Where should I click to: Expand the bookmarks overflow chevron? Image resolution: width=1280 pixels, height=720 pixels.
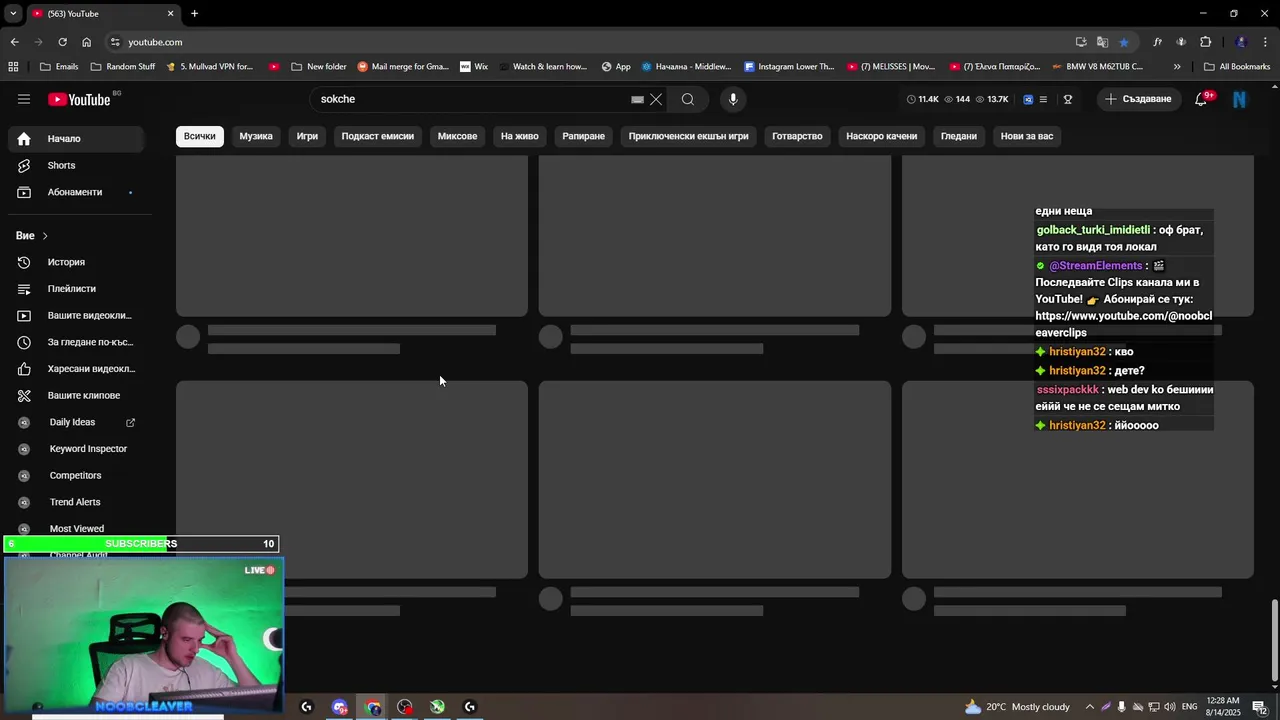[x=1177, y=67]
